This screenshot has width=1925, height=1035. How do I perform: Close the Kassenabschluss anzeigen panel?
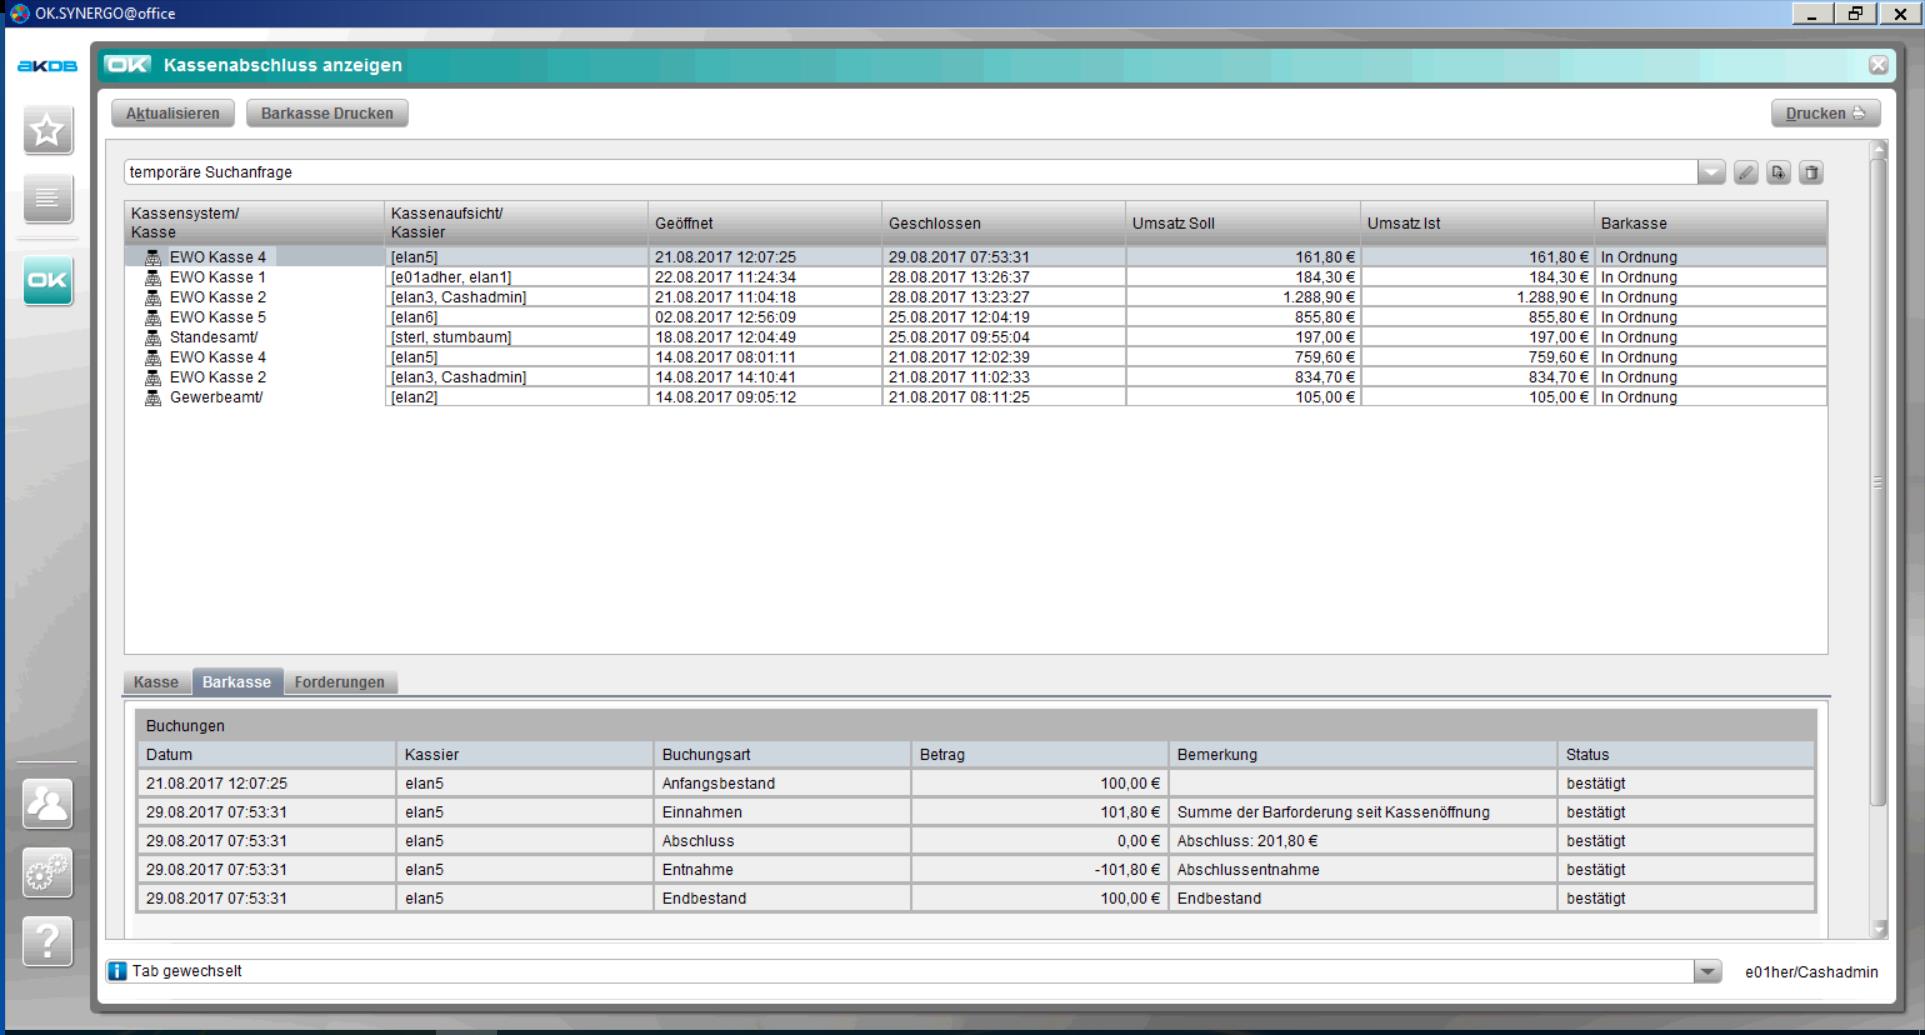(x=1878, y=65)
